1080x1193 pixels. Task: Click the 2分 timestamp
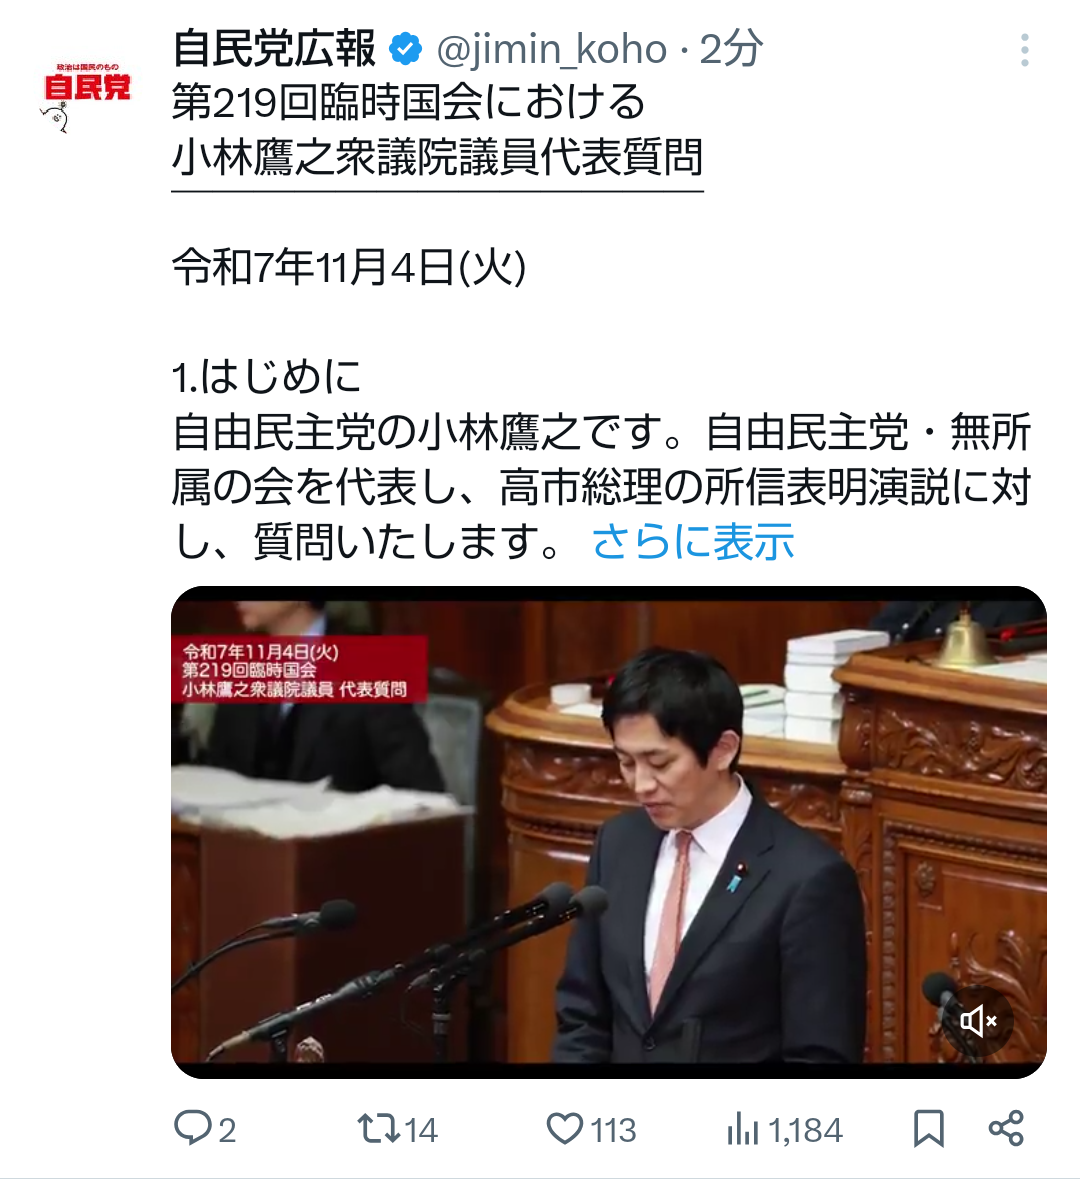731,49
